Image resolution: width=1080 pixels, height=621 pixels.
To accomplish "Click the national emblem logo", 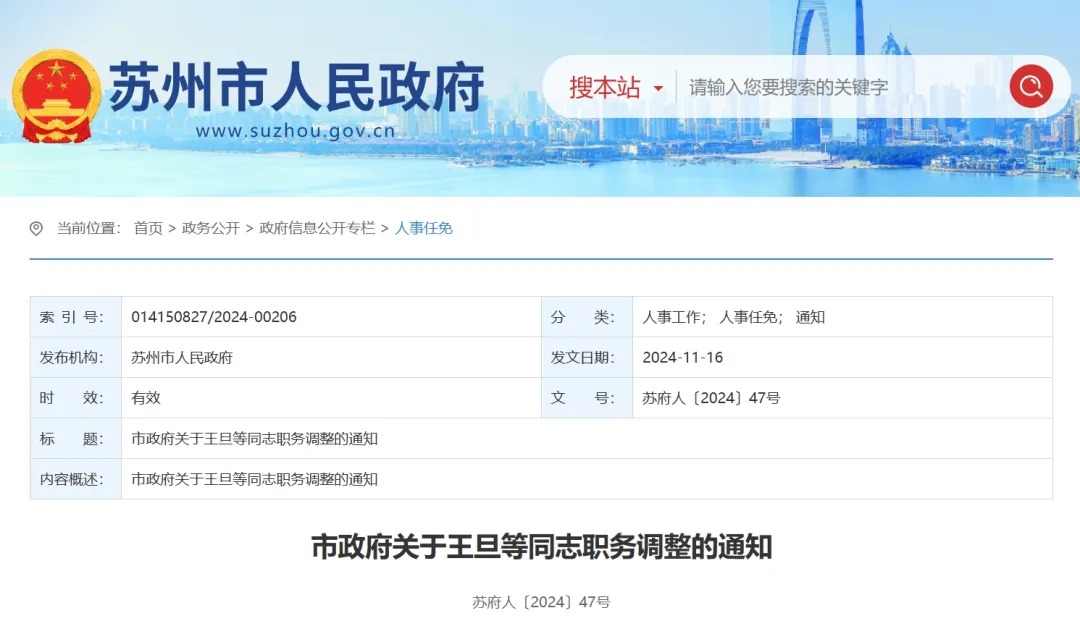I will [55, 88].
